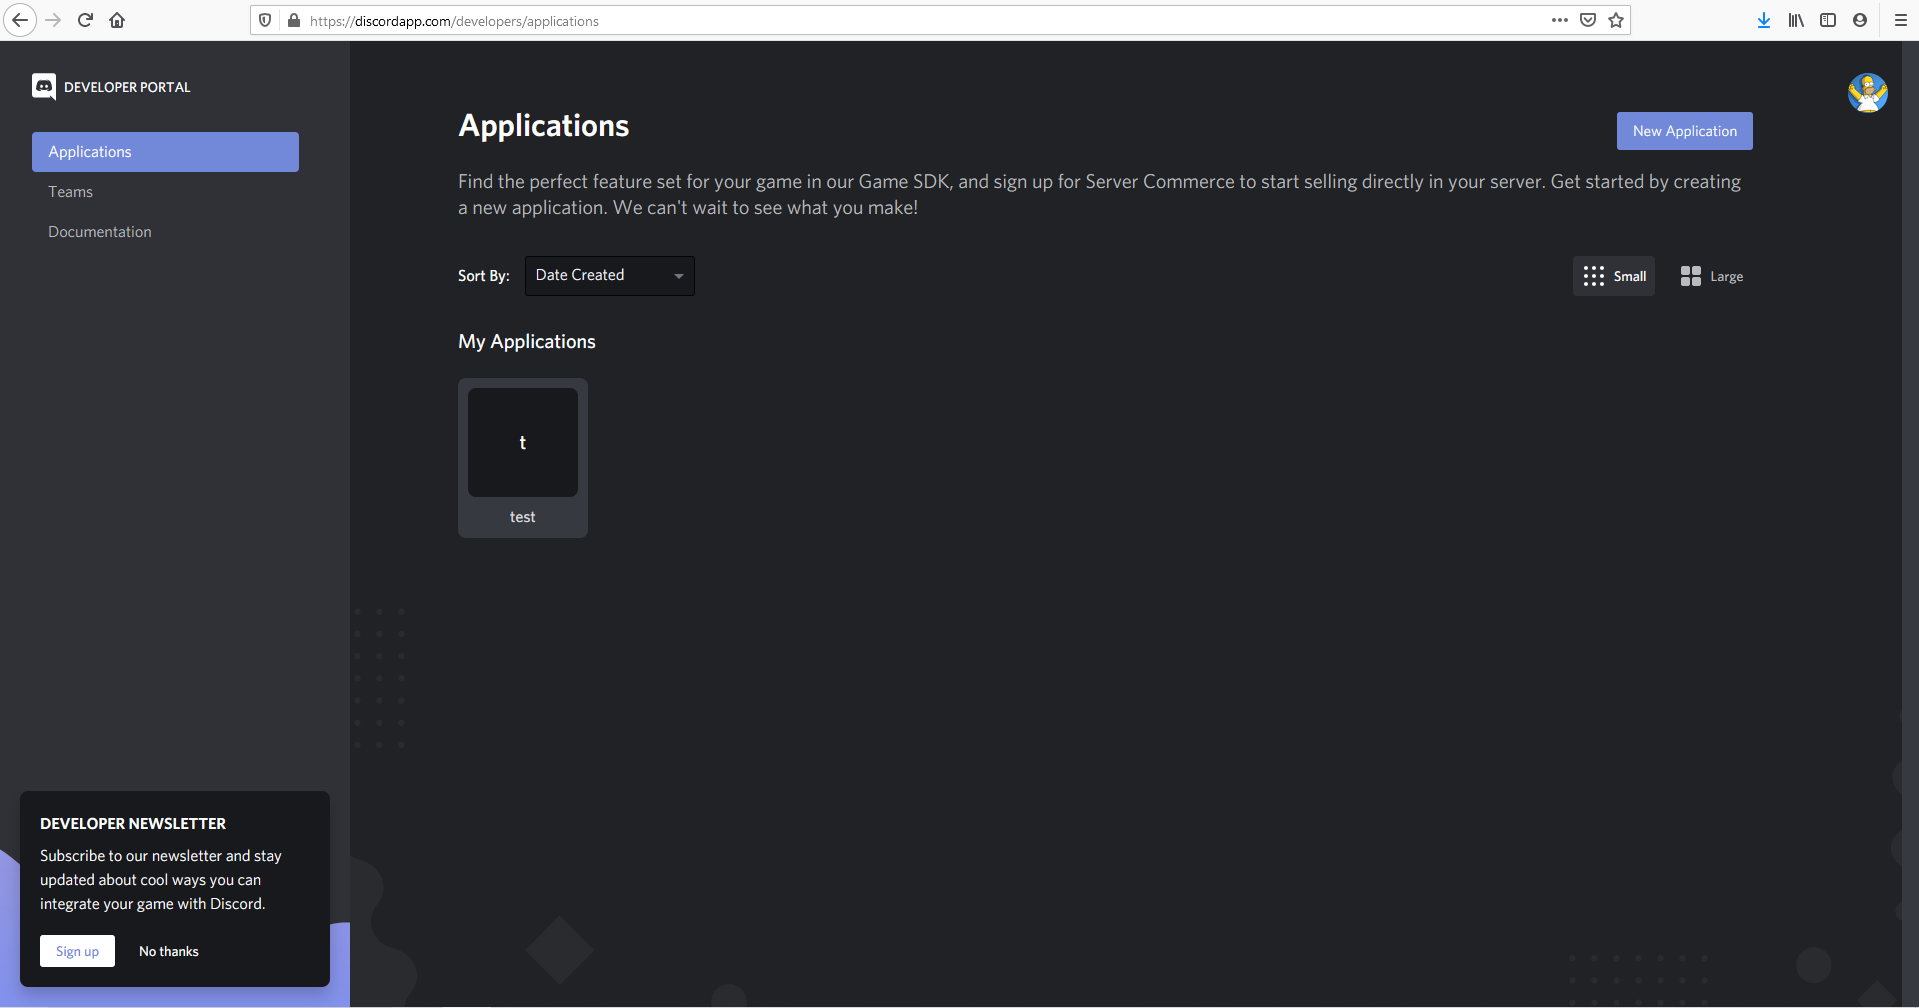This screenshot has height=1008, width=1919.
Task: Expand the Sort By Date Created dropdown
Action: tap(609, 276)
